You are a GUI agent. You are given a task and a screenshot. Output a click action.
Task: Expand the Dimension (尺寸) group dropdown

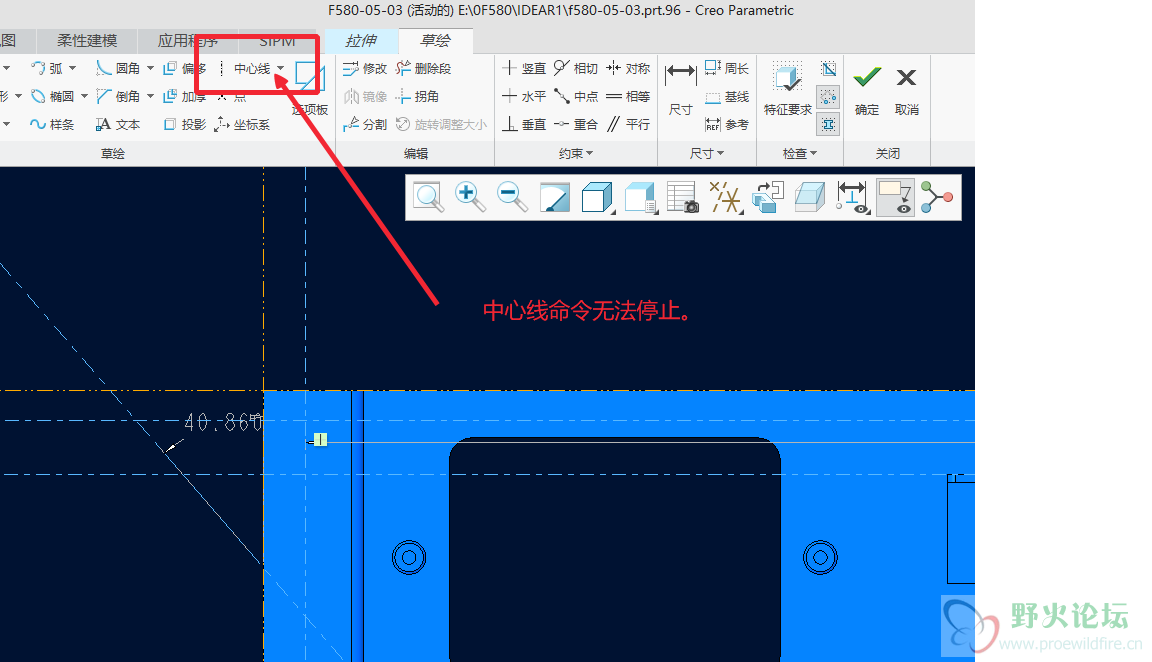pos(707,154)
